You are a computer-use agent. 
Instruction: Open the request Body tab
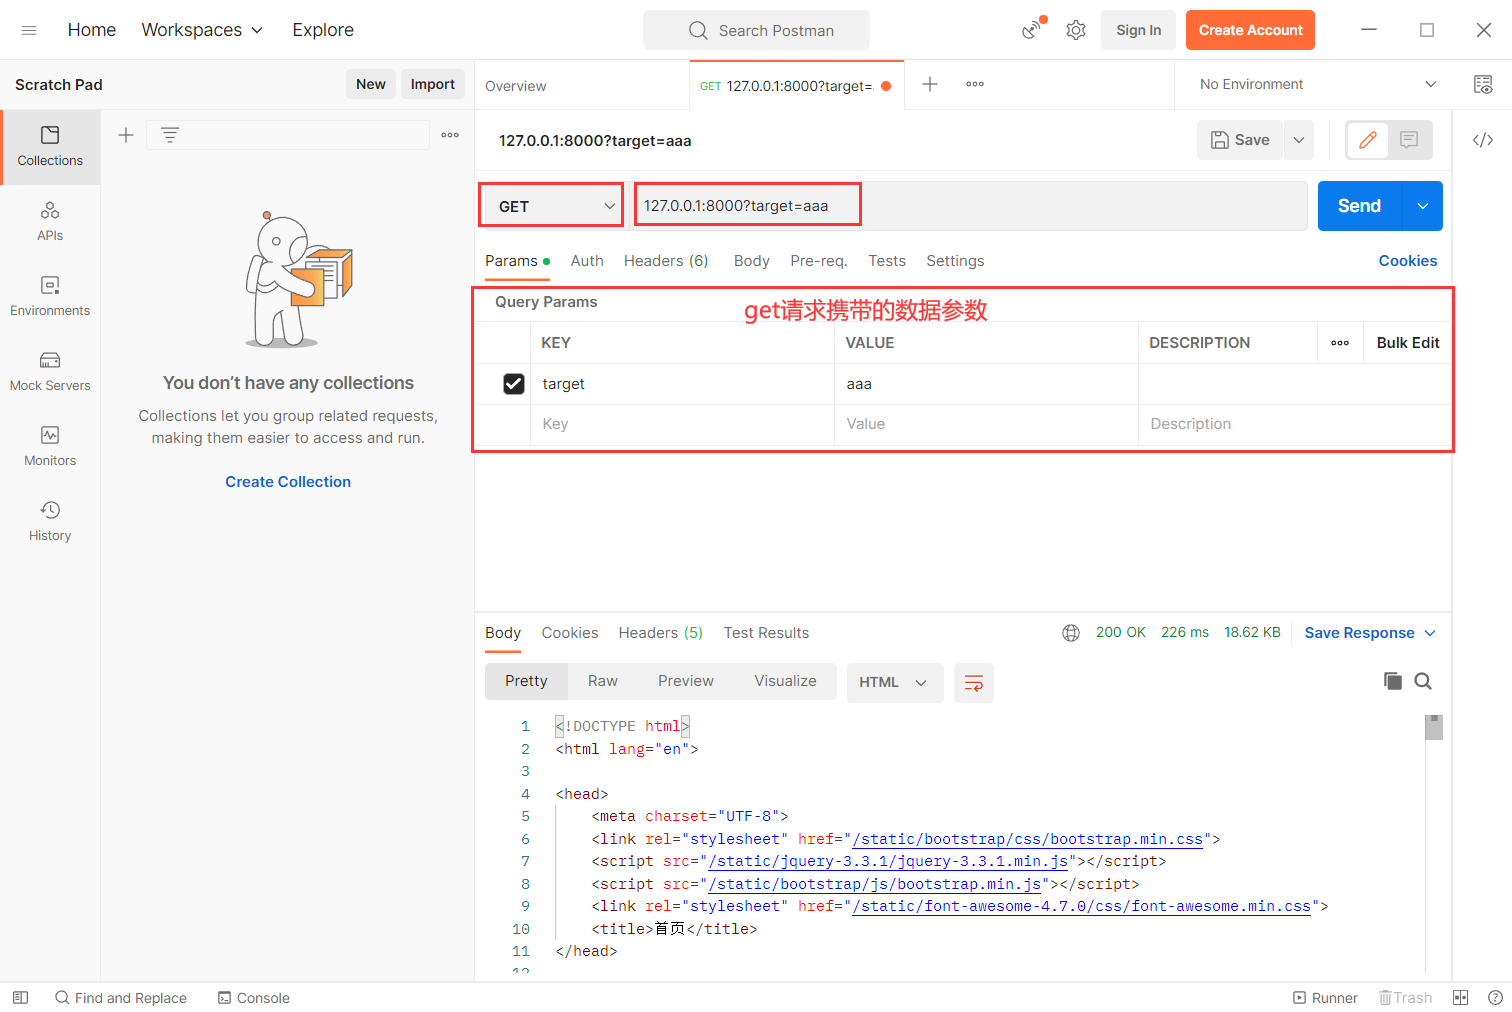pos(752,261)
